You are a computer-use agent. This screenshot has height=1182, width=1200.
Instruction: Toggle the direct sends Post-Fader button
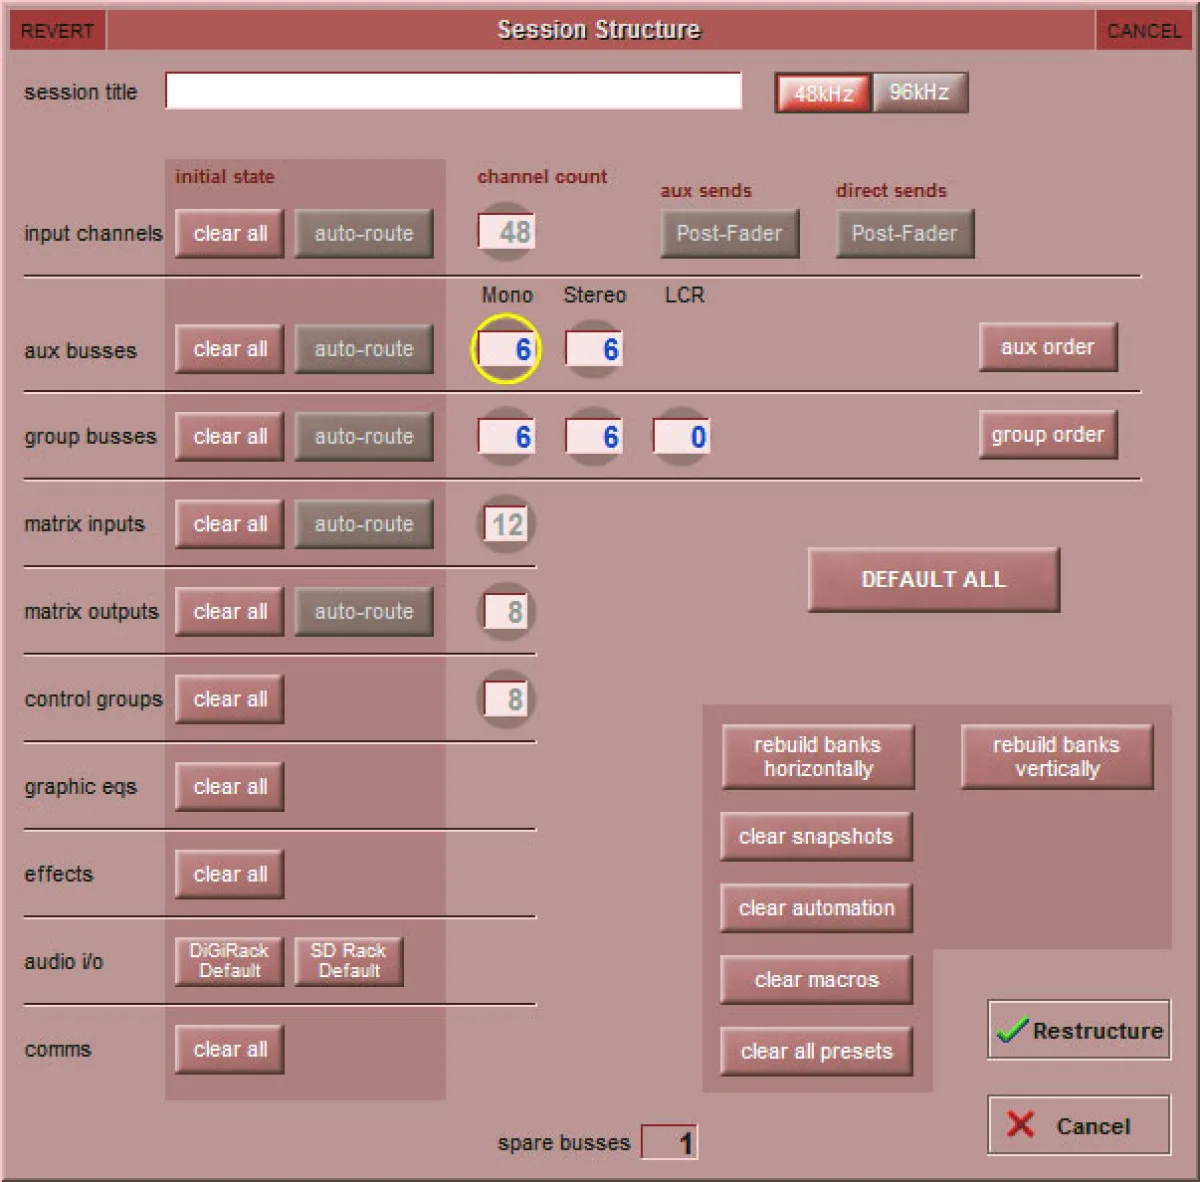(x=905, y=233)
